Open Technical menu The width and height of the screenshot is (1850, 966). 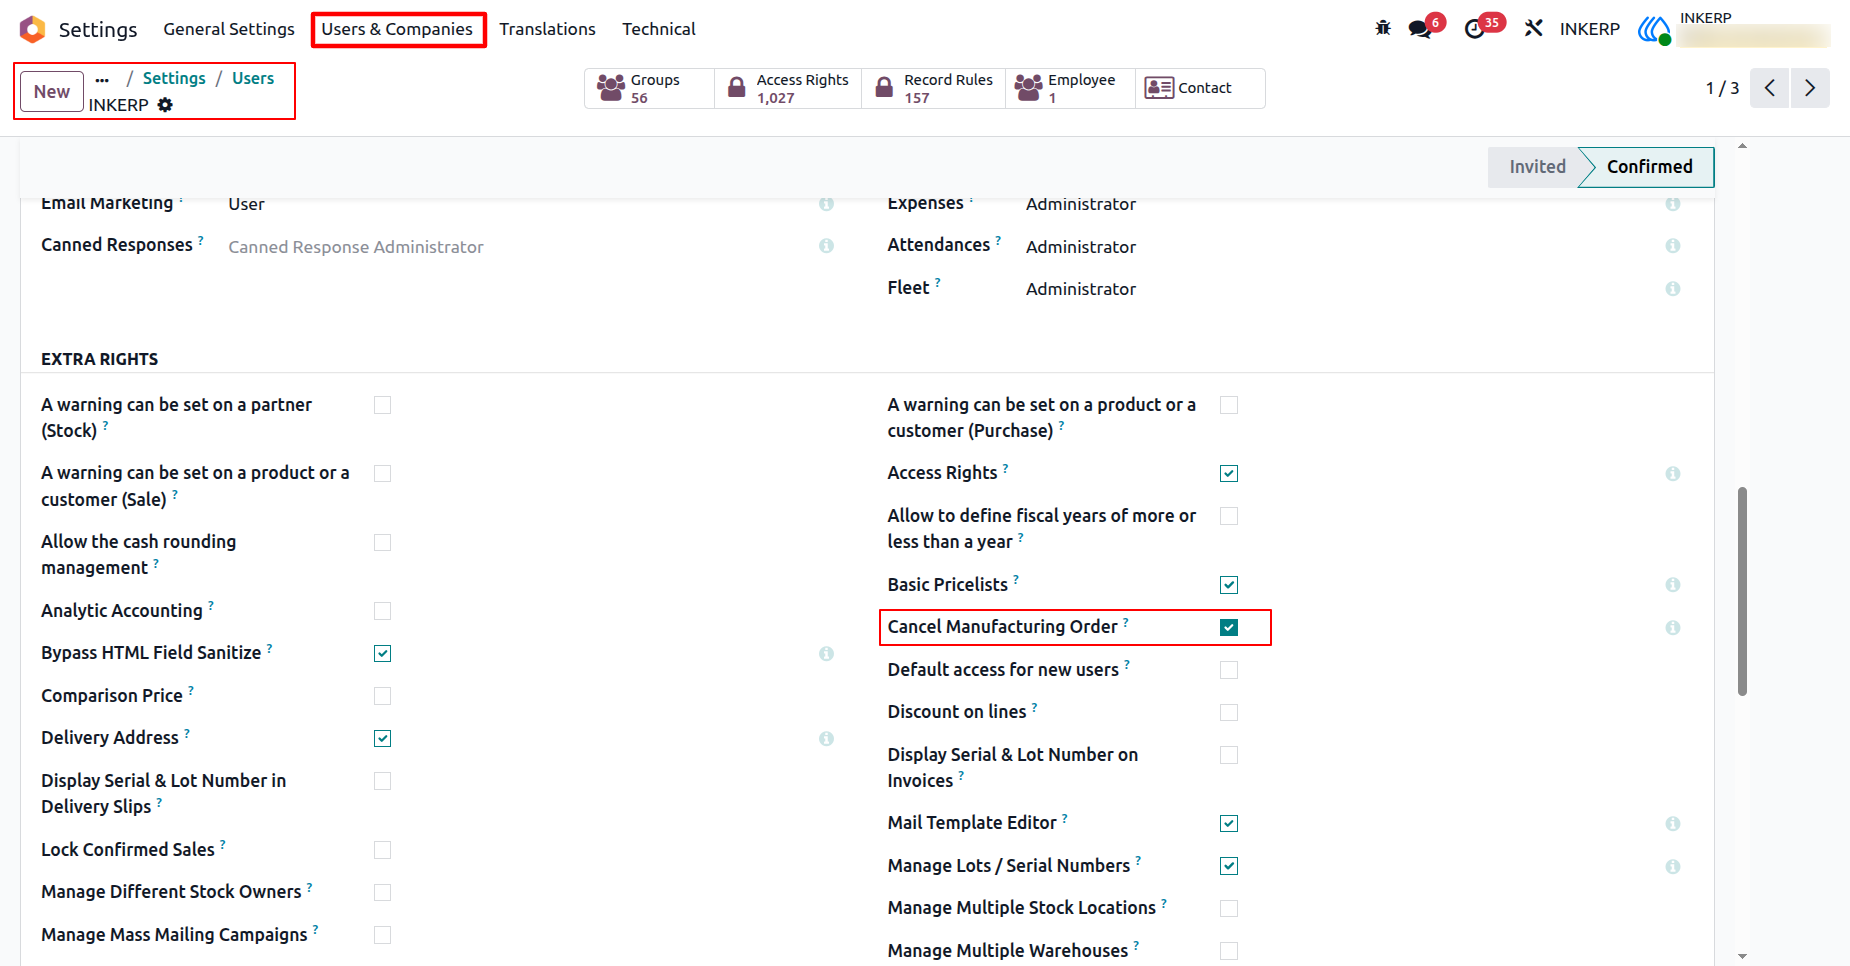coord(659,29)
